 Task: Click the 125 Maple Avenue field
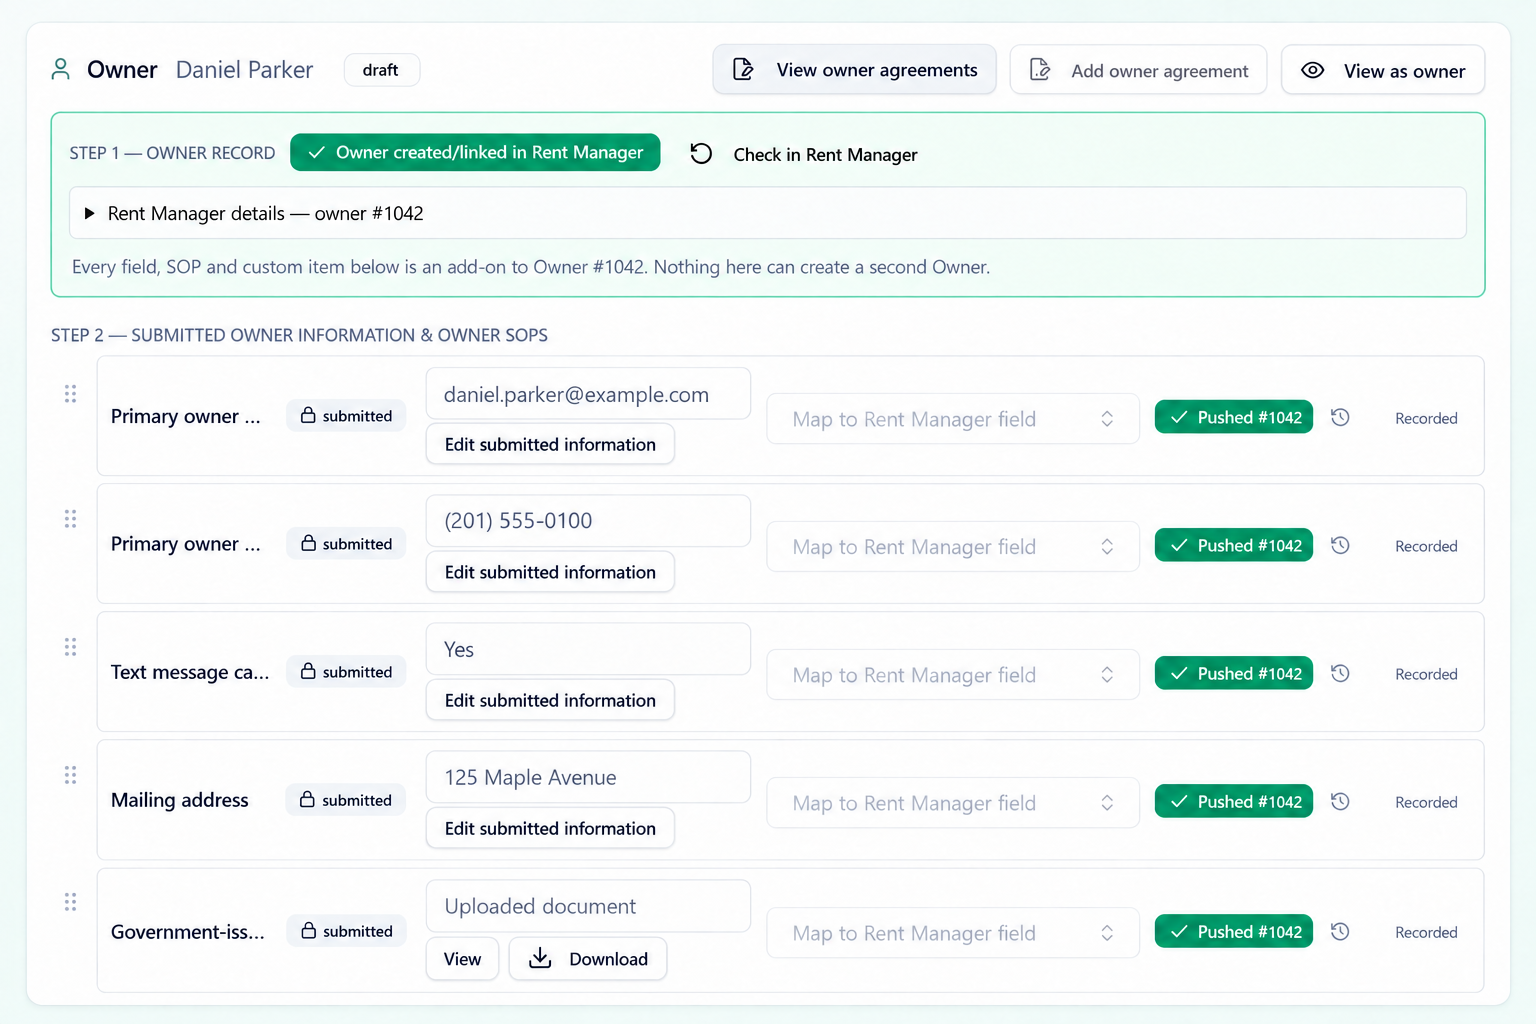pos(588,777)
